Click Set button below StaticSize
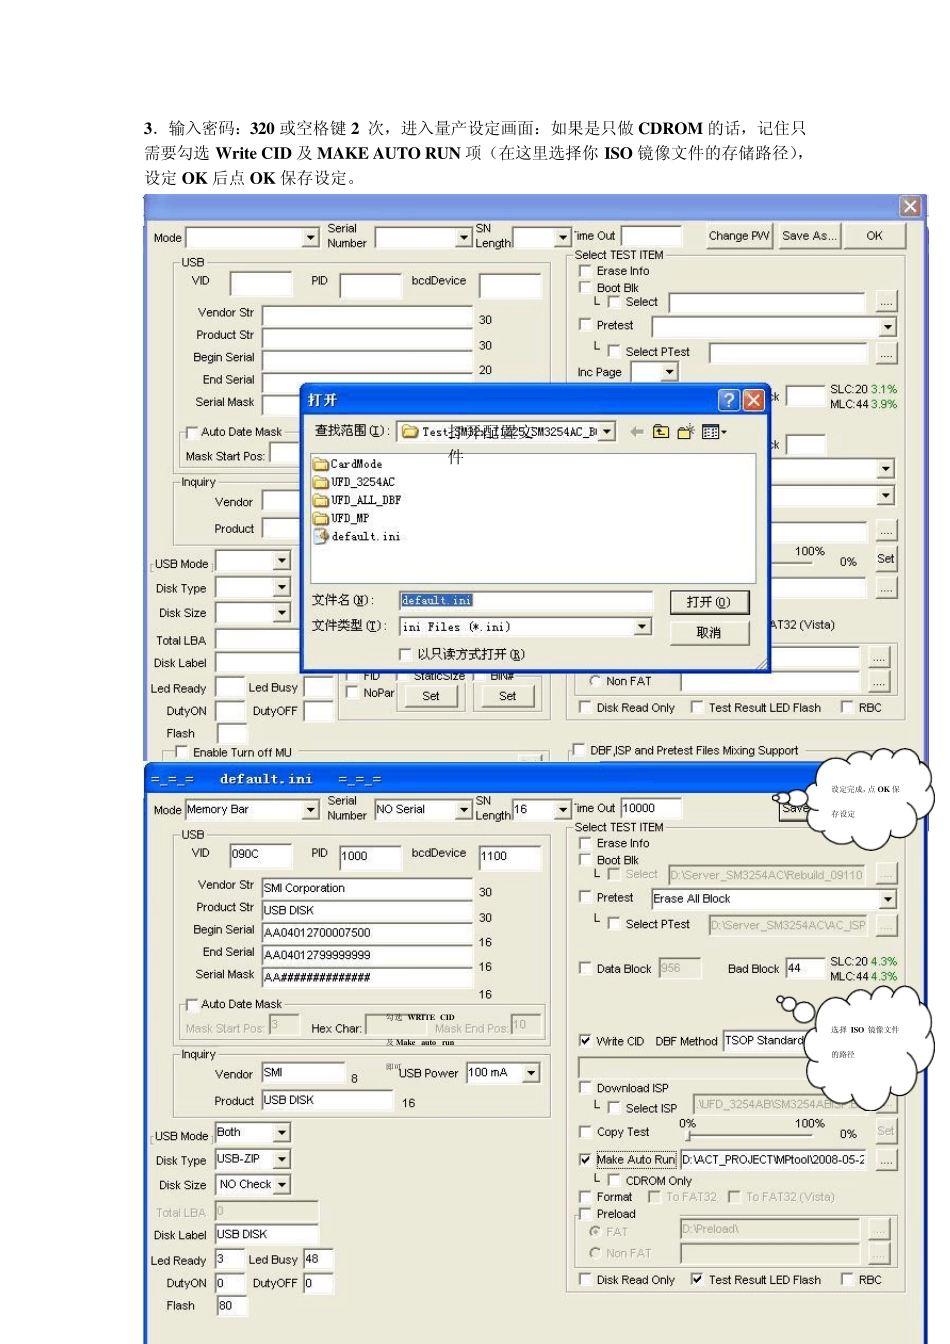Image resolution: width=950 pixels, height=1344 pixels. pos(431,696)
